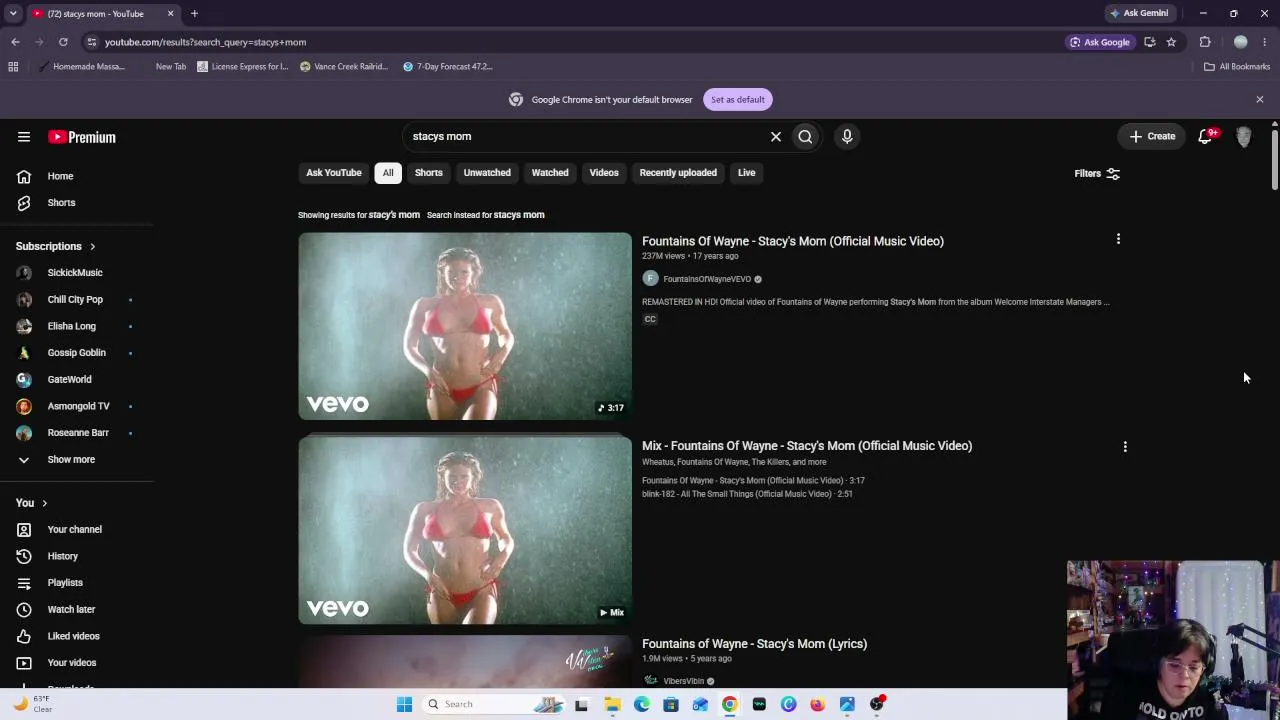The height and width of the screenshot is (720, 1280).
Task: Open the Home icon in sidebar
Action: tap(24, 176)
